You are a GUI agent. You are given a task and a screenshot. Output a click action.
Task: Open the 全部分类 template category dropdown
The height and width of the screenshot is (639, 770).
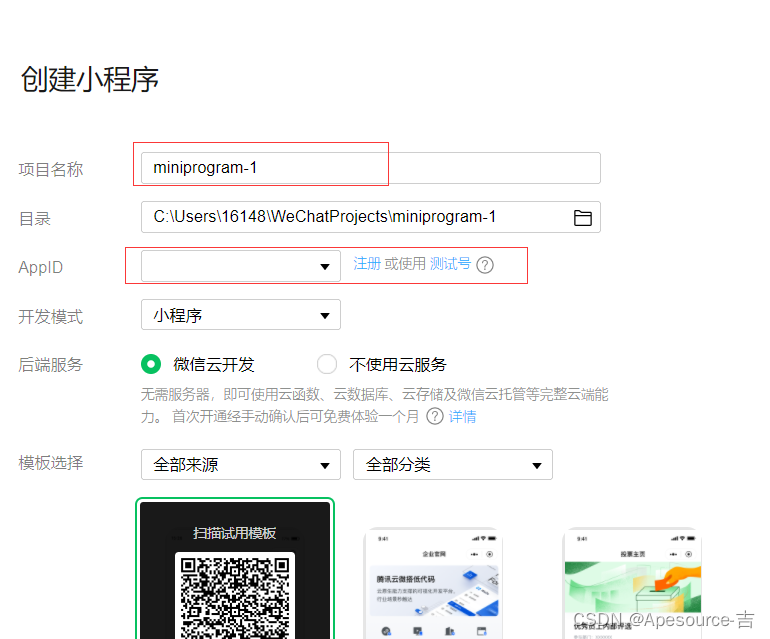[453, 465]
